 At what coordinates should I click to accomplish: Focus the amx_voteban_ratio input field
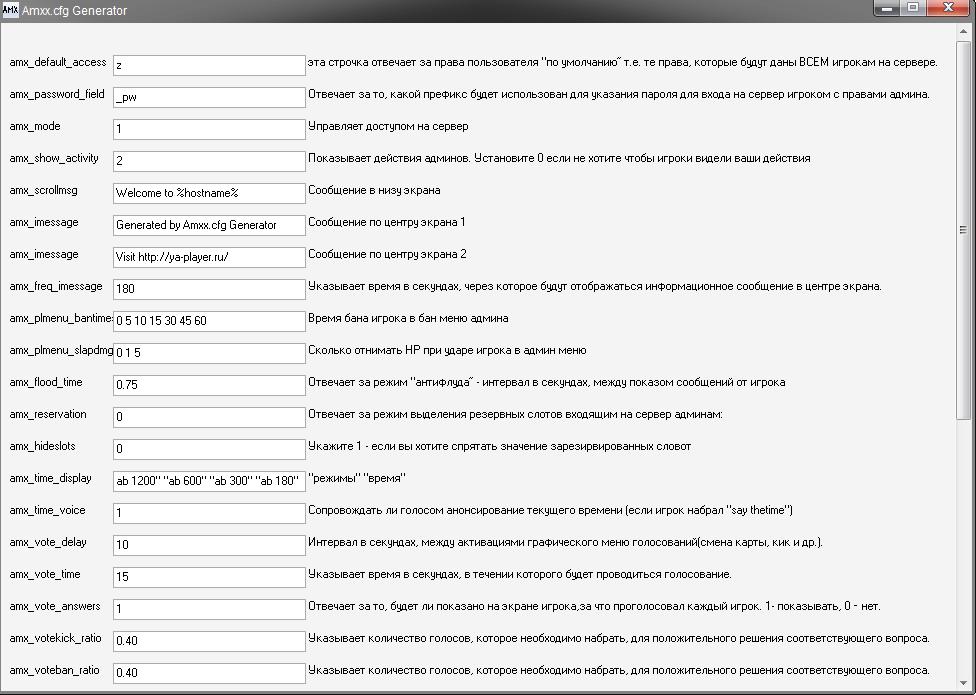point(209,673)
